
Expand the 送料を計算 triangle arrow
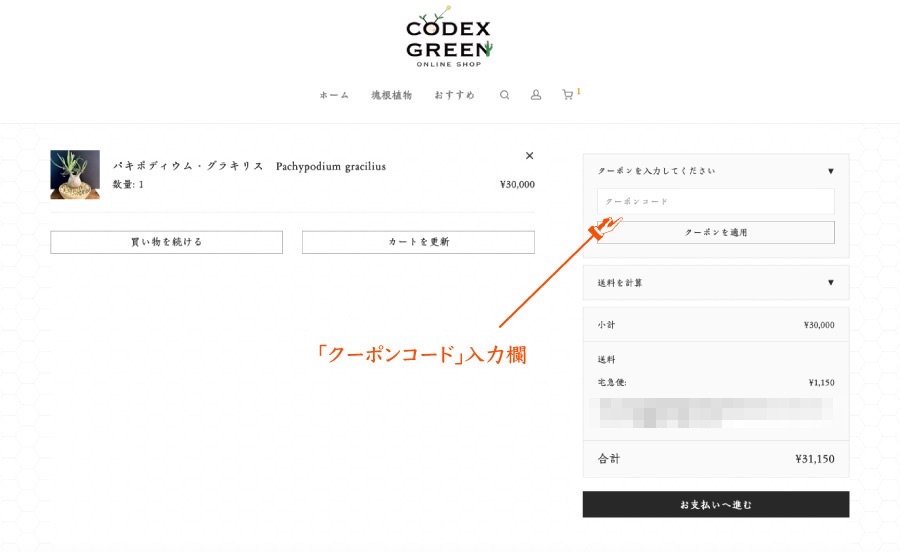tap(830, 282)
